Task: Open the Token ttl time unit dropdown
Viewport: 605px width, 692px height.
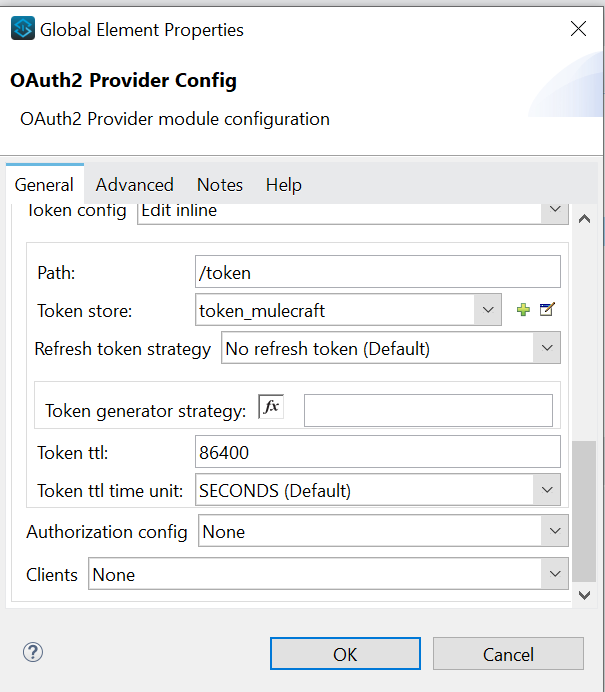Action: pos(546,490)
